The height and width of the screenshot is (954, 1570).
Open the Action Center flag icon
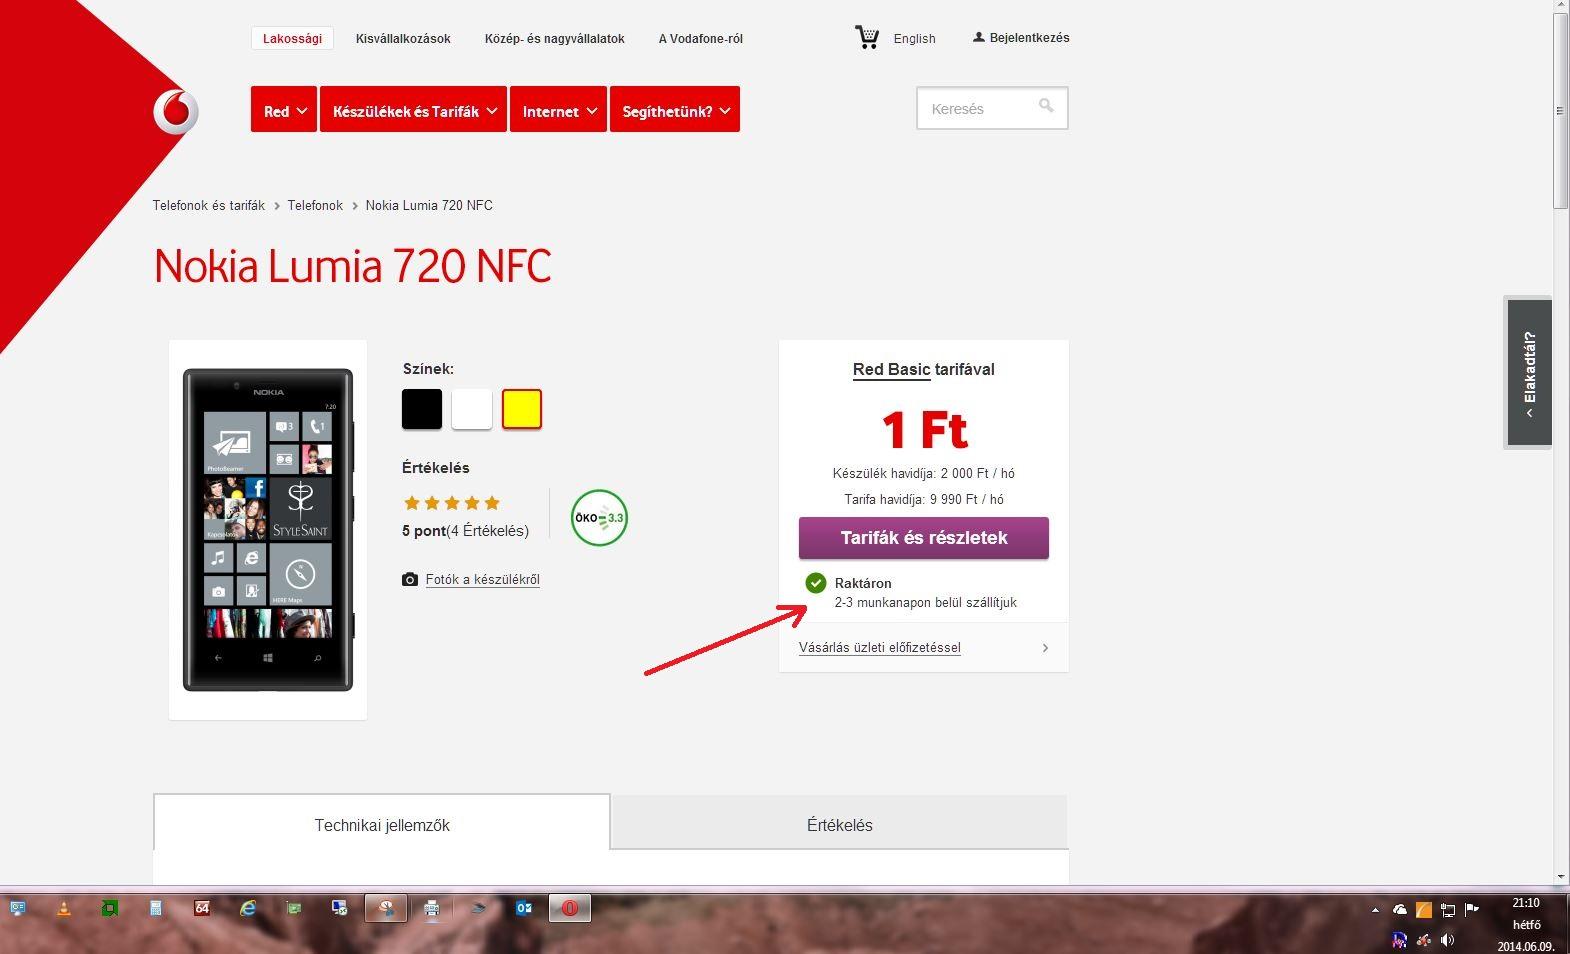1471,910
